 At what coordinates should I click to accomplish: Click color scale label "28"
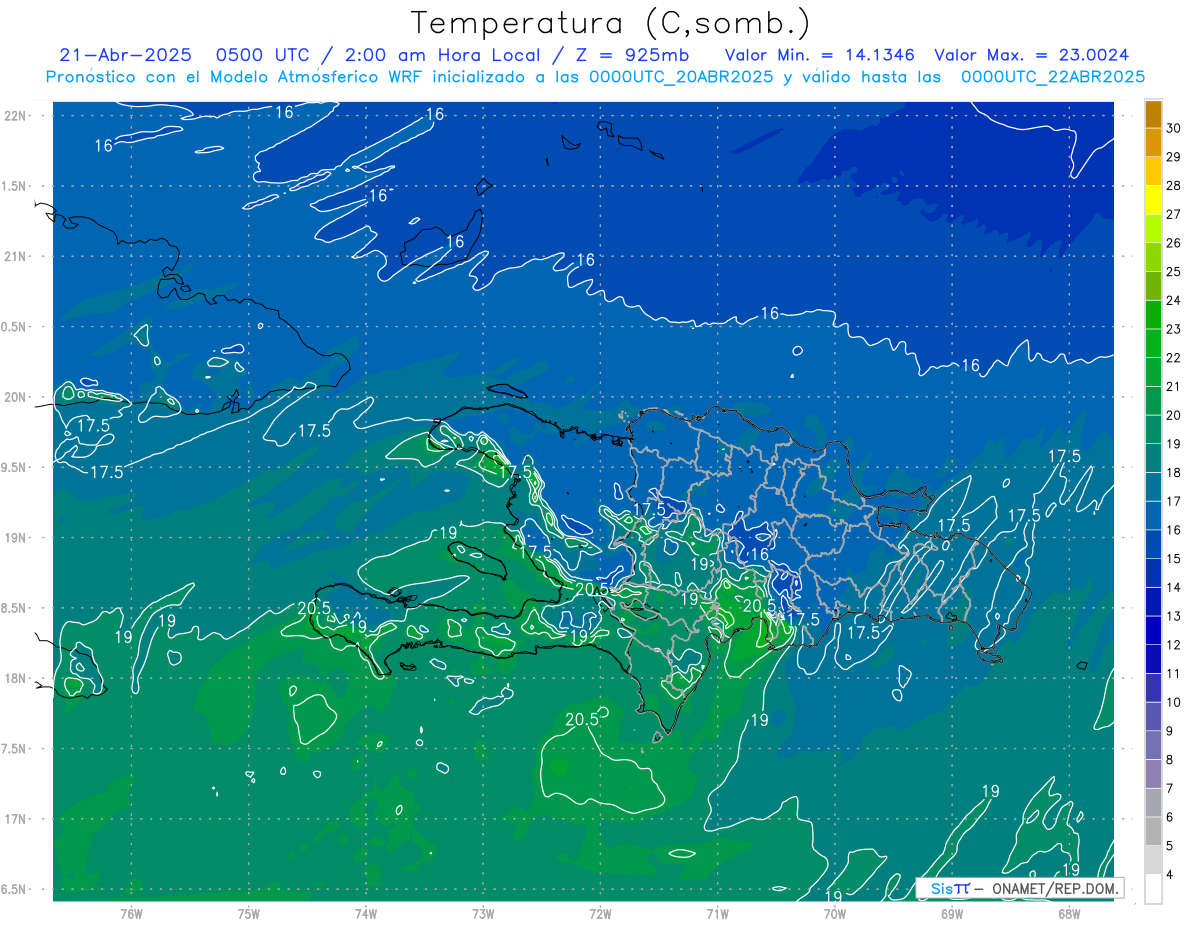click(1175, 185)
